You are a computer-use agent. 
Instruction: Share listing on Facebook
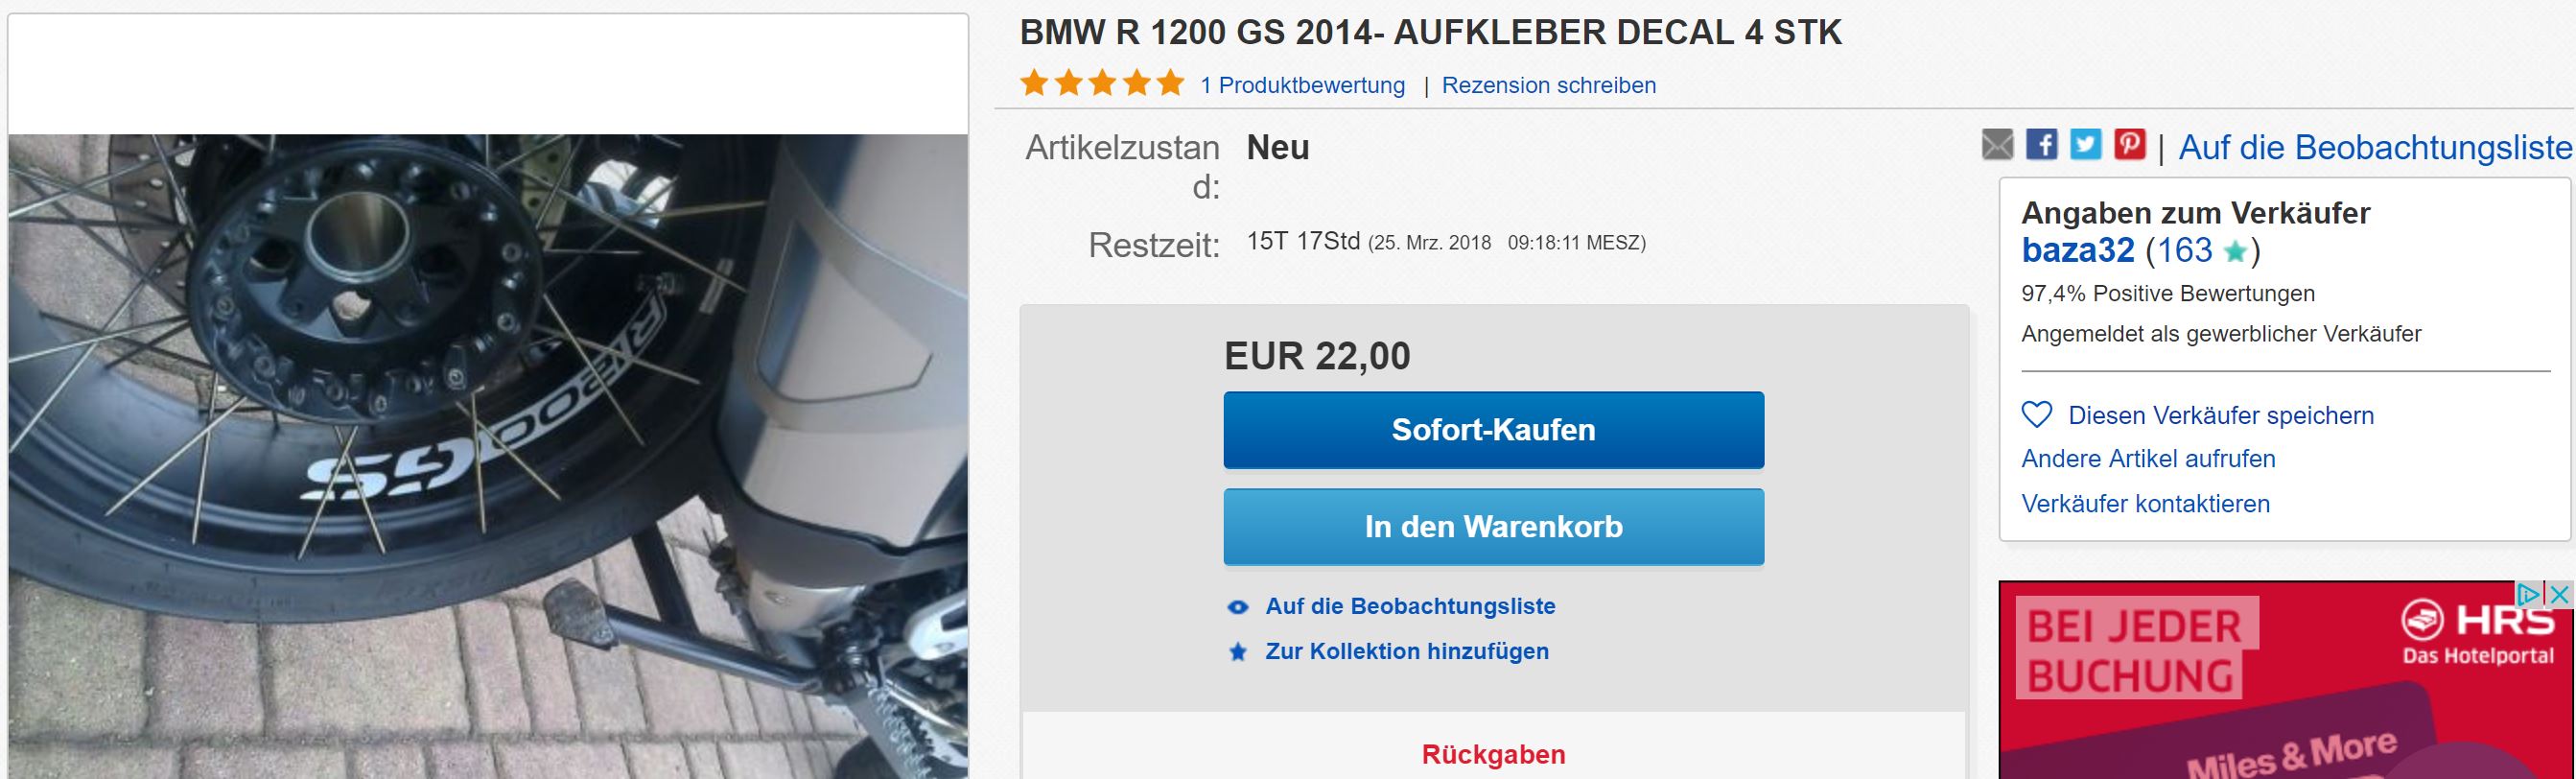tap(2041, 145)
